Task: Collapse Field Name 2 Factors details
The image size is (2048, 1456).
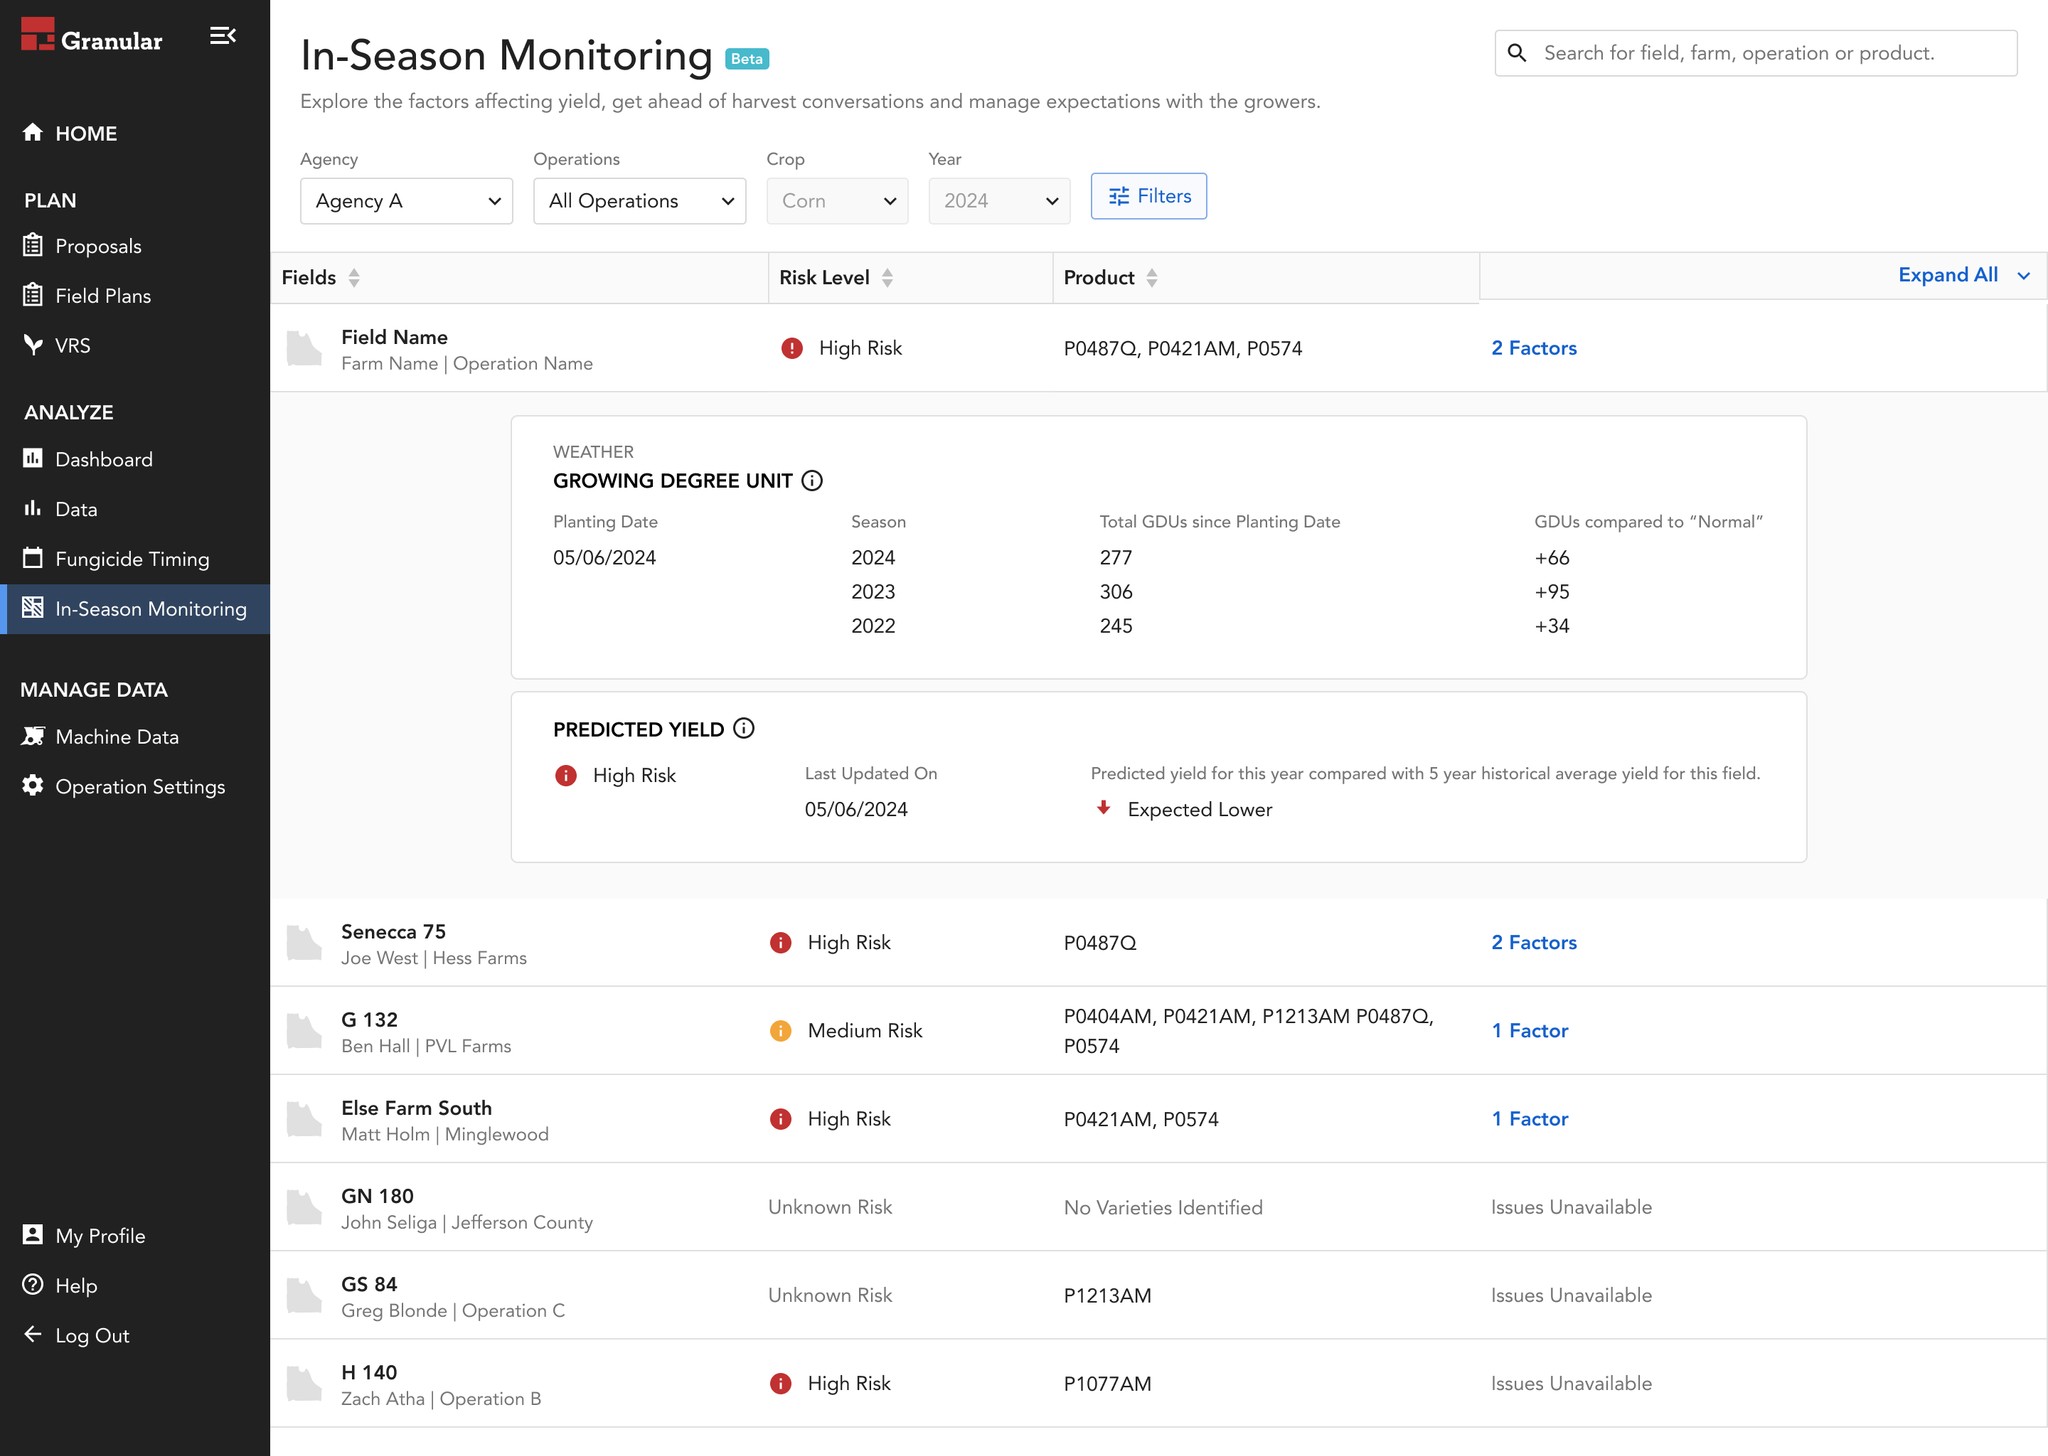Action: click(1534, 348)
